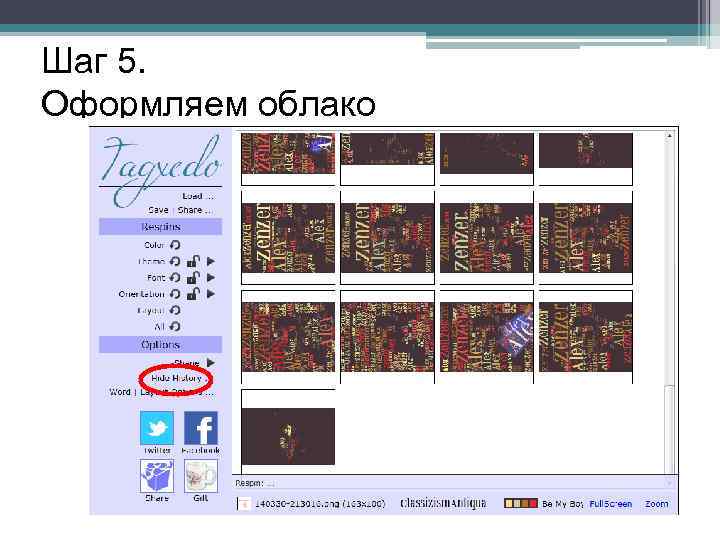
Task: Click the FullScreen link
Action: 610,504
